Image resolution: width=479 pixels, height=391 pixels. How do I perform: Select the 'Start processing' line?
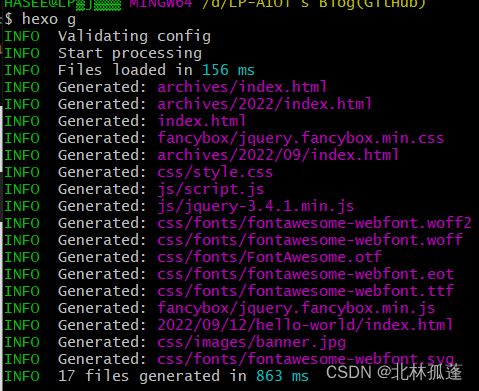tap(130, 53)
